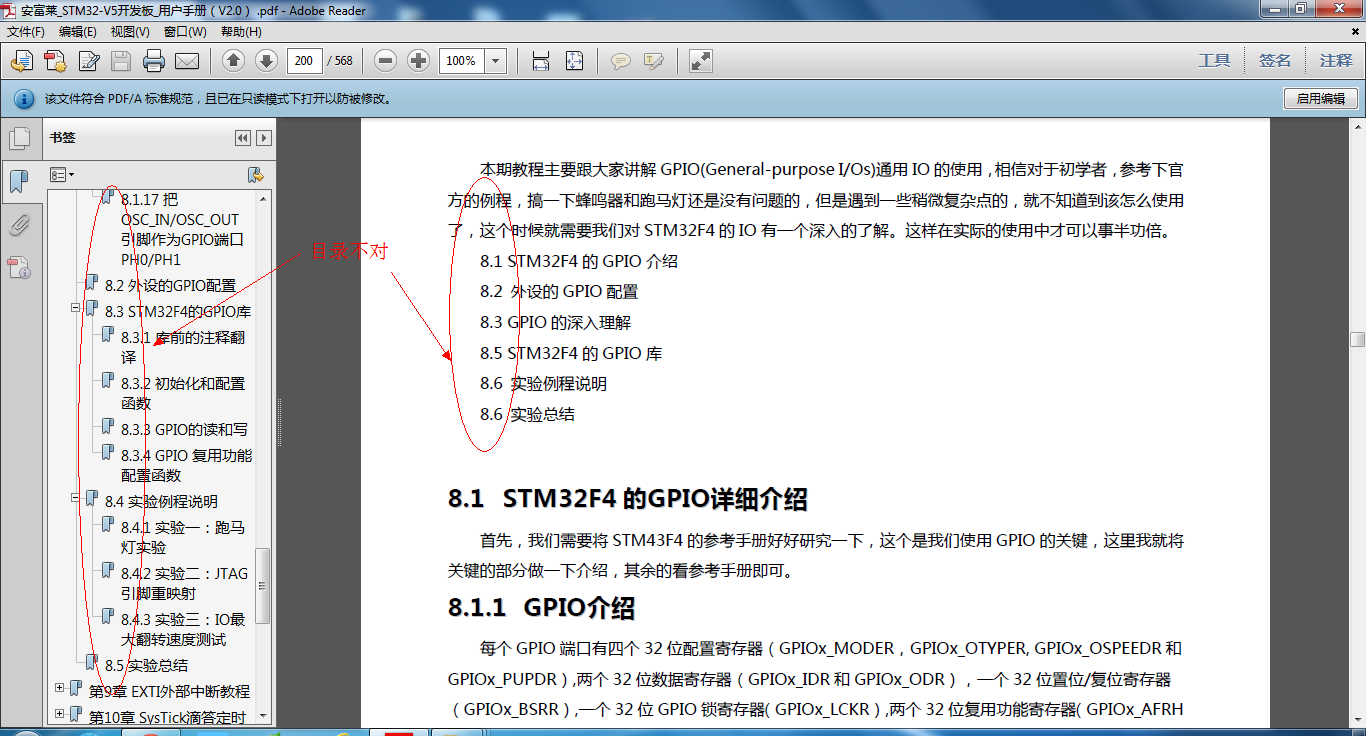Viewport: 1366px width, 736px height.
Task: Select bookmark 8.3.1 库前的注释翻译
Action: (183, 347)
